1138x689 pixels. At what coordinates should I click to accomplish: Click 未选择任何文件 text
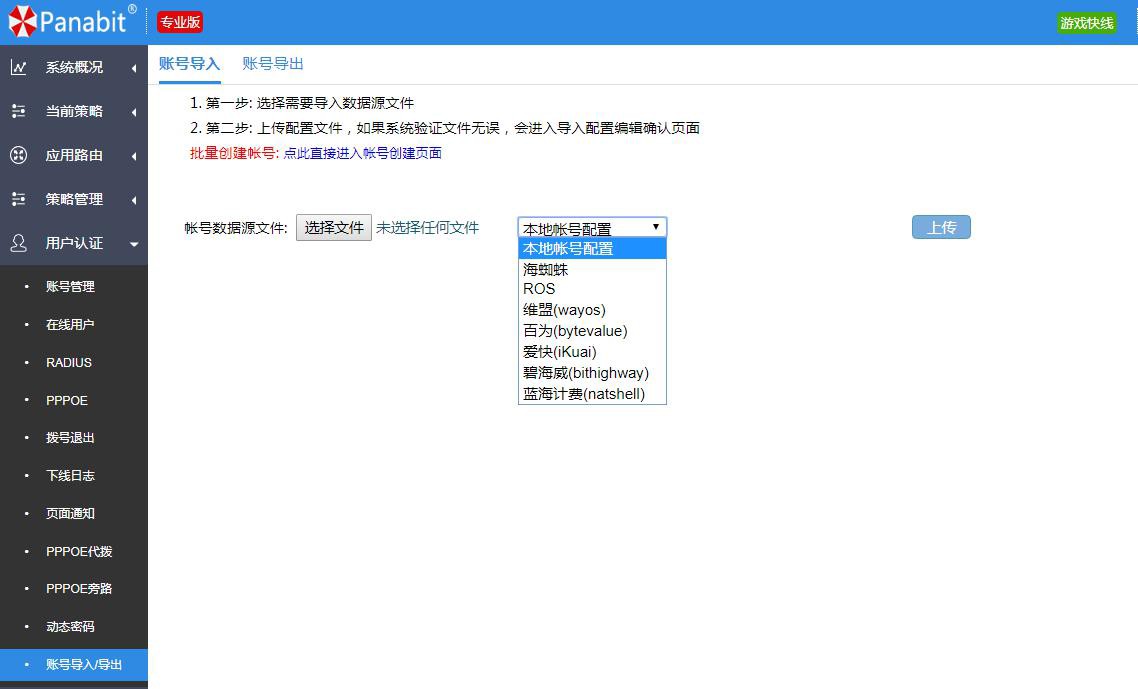(x=427, y=228)
